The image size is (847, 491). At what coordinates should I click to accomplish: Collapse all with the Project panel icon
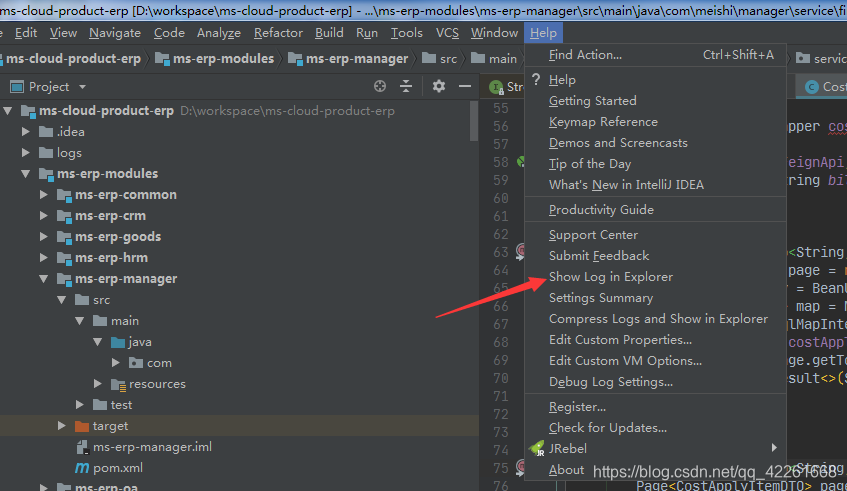pos(406,86)
